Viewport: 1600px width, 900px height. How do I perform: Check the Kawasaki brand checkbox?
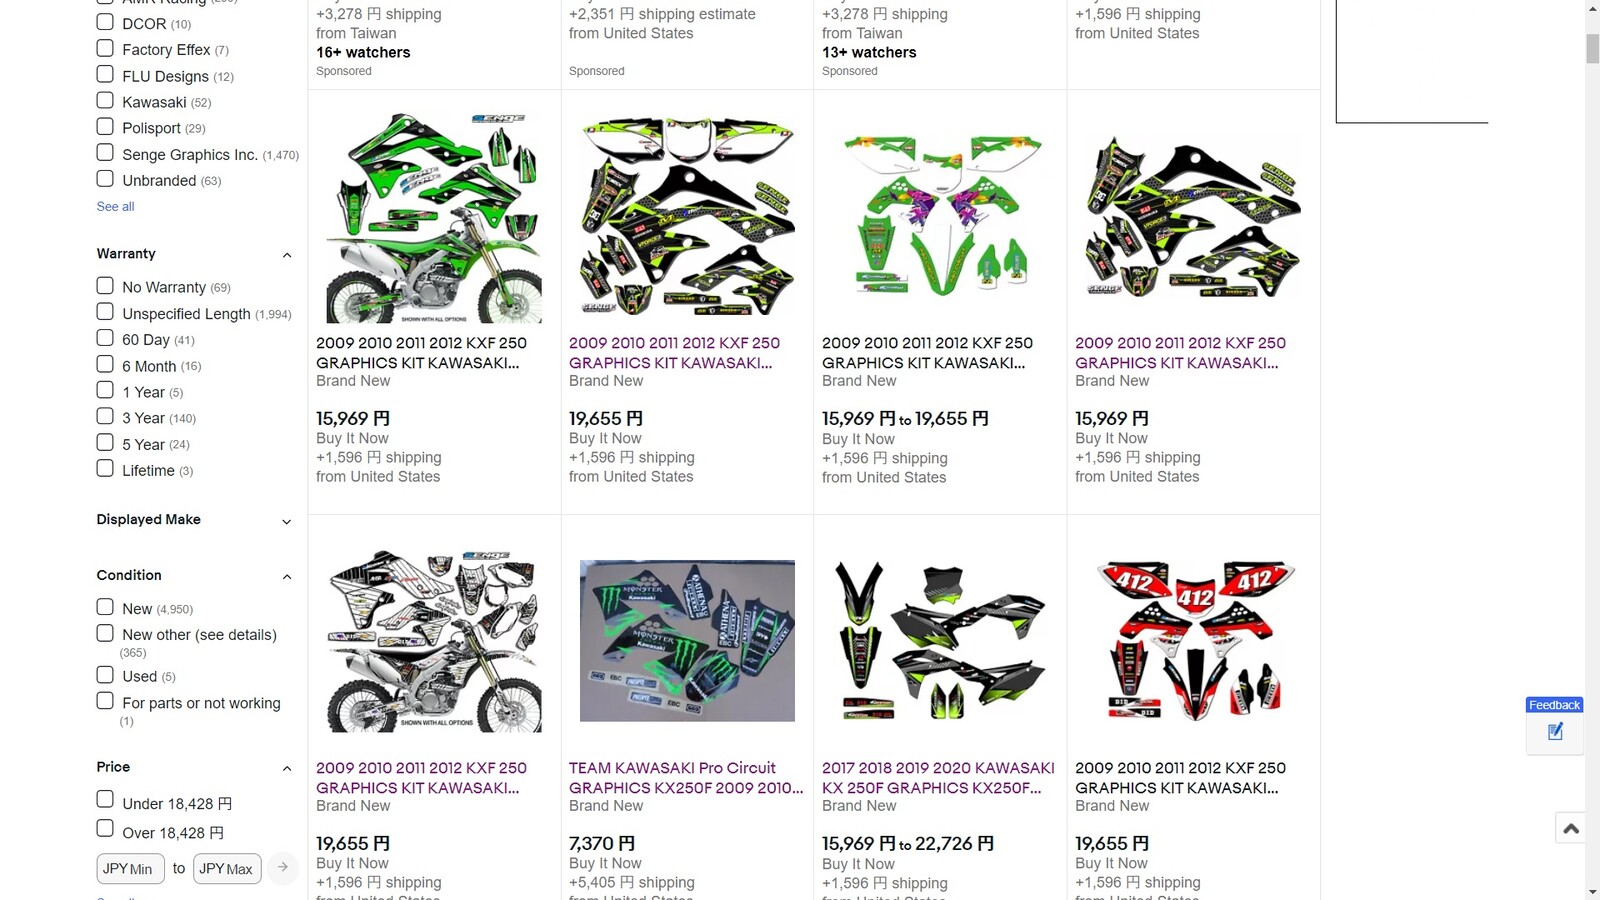coord(105,101)
